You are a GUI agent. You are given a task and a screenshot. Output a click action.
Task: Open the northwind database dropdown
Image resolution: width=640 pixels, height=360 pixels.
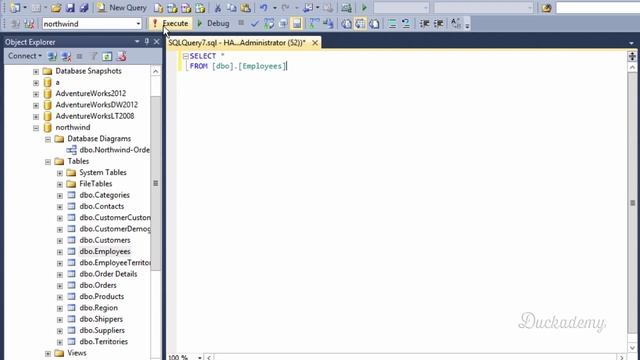pyautogui.click(x=138, y=24)
